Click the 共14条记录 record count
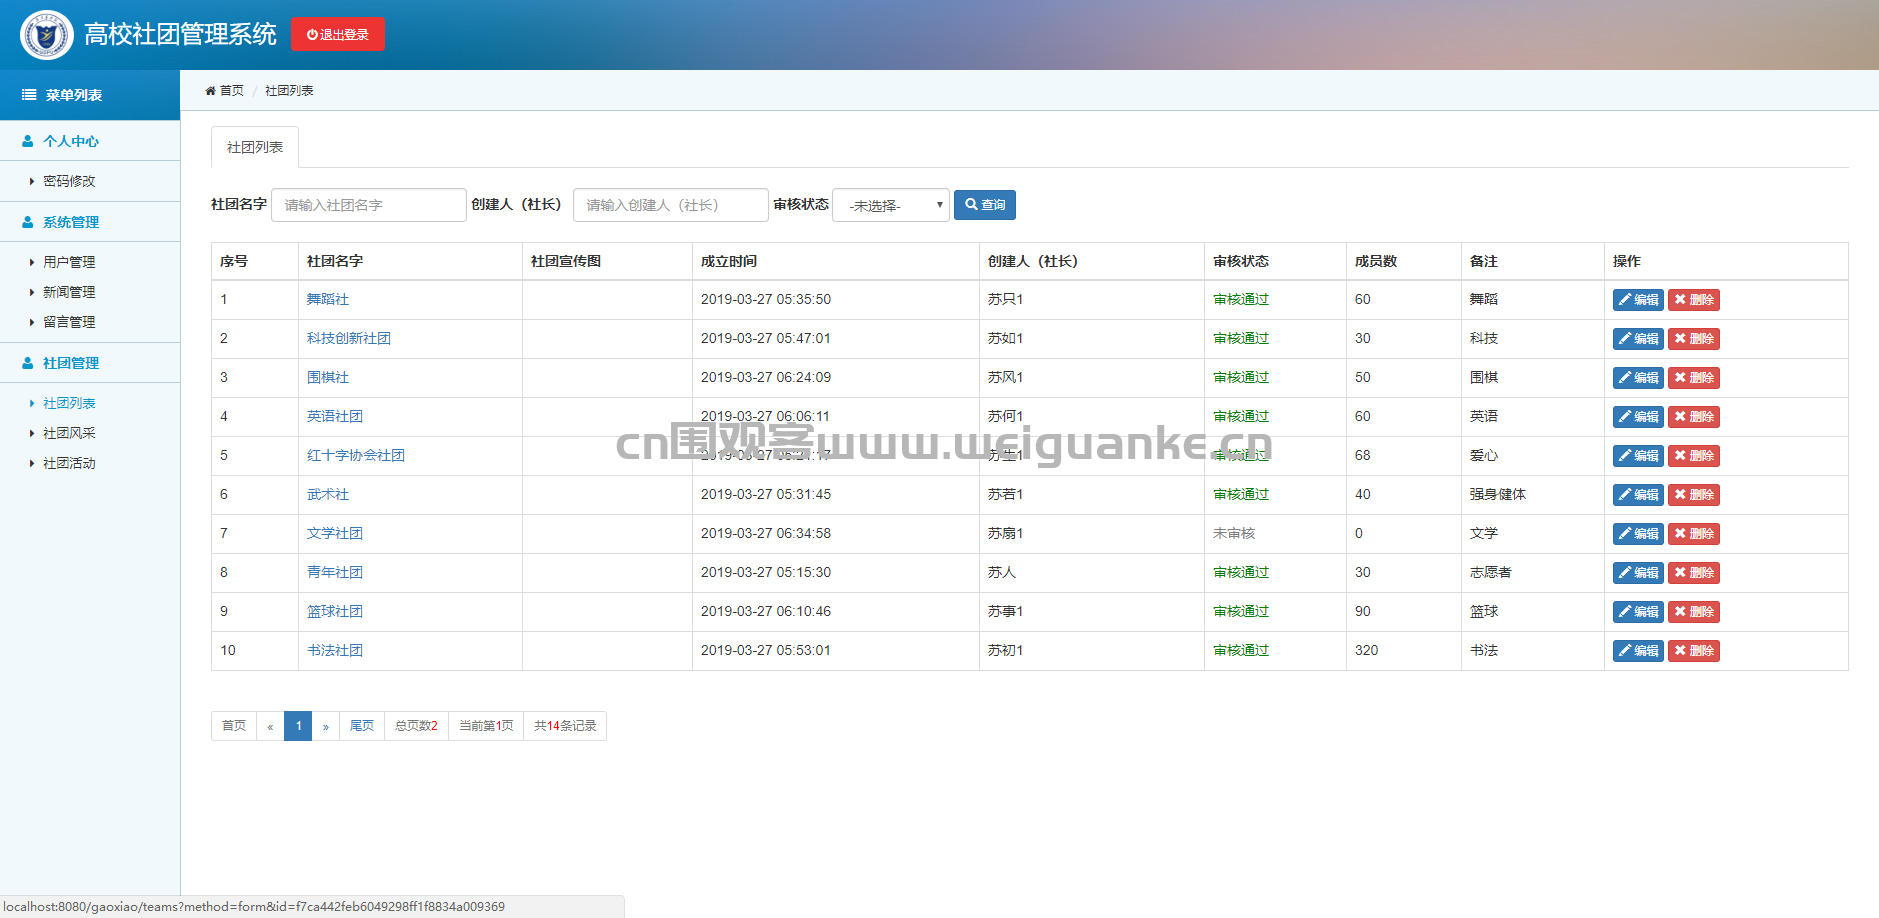 (565, 726)
